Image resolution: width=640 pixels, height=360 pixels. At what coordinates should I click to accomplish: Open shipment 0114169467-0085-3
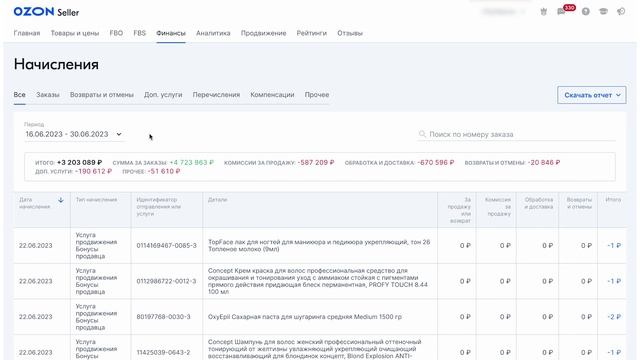pyautogui.click(x=167, y=246)
